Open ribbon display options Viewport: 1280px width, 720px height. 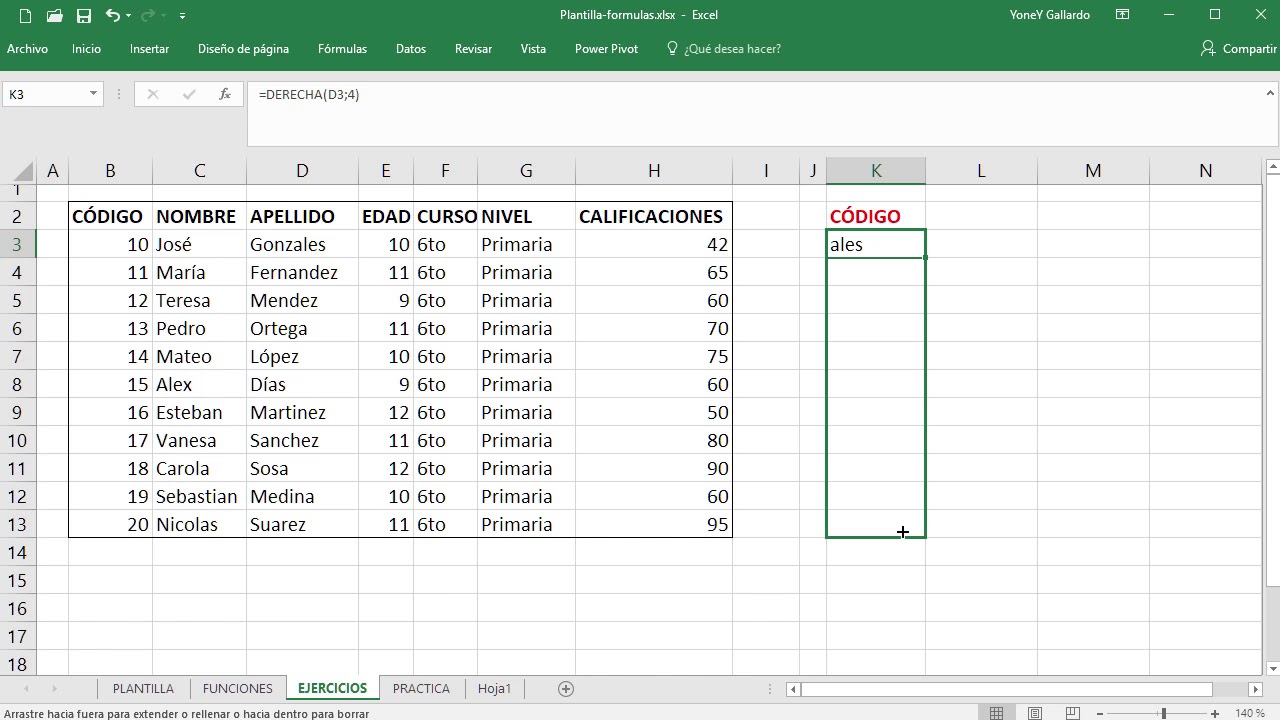point(1123,15)
